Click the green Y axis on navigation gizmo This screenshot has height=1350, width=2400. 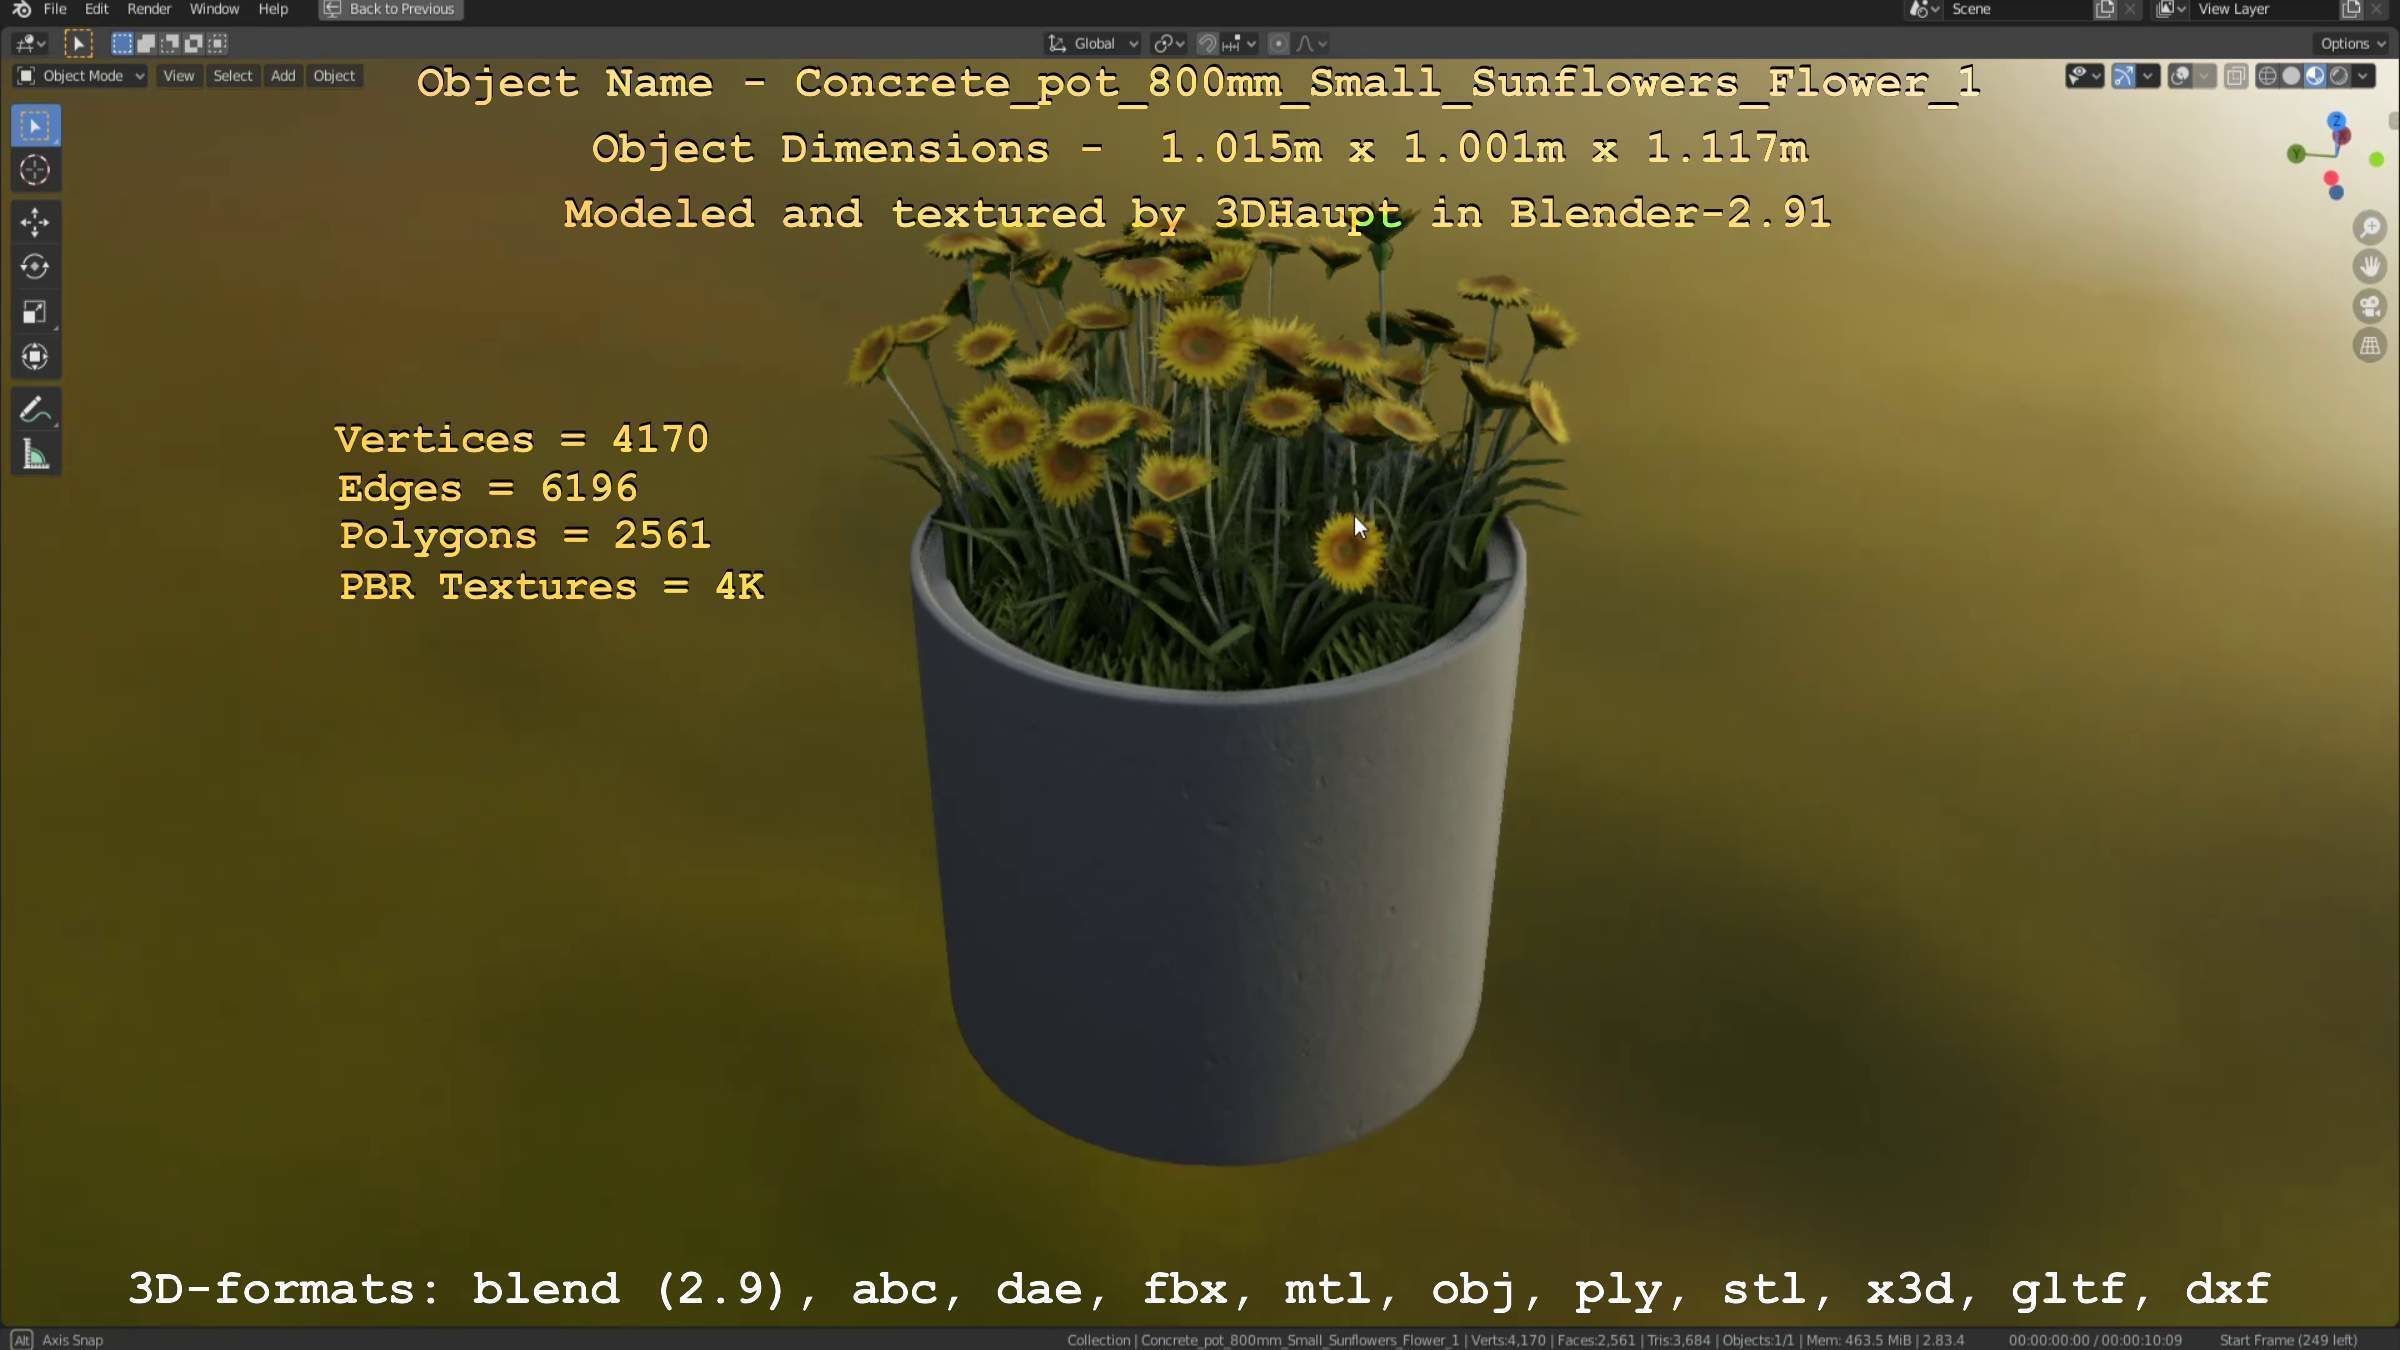click(x=2297, y=153)
